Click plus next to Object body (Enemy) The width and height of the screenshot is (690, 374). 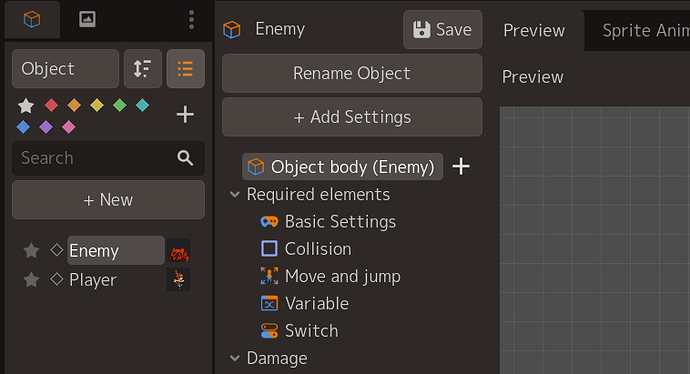point(461,166)
